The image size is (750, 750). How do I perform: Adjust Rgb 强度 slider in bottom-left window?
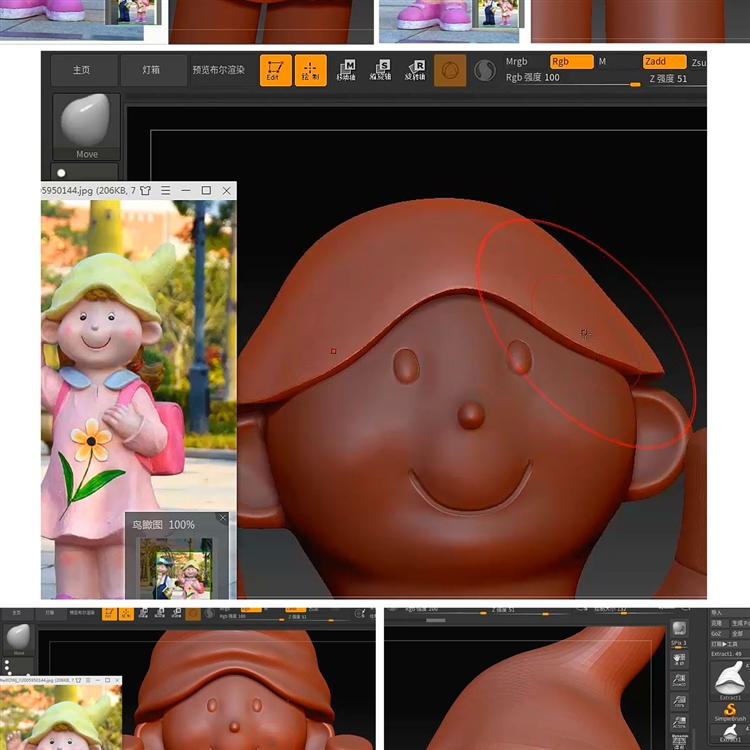point(252,617)
